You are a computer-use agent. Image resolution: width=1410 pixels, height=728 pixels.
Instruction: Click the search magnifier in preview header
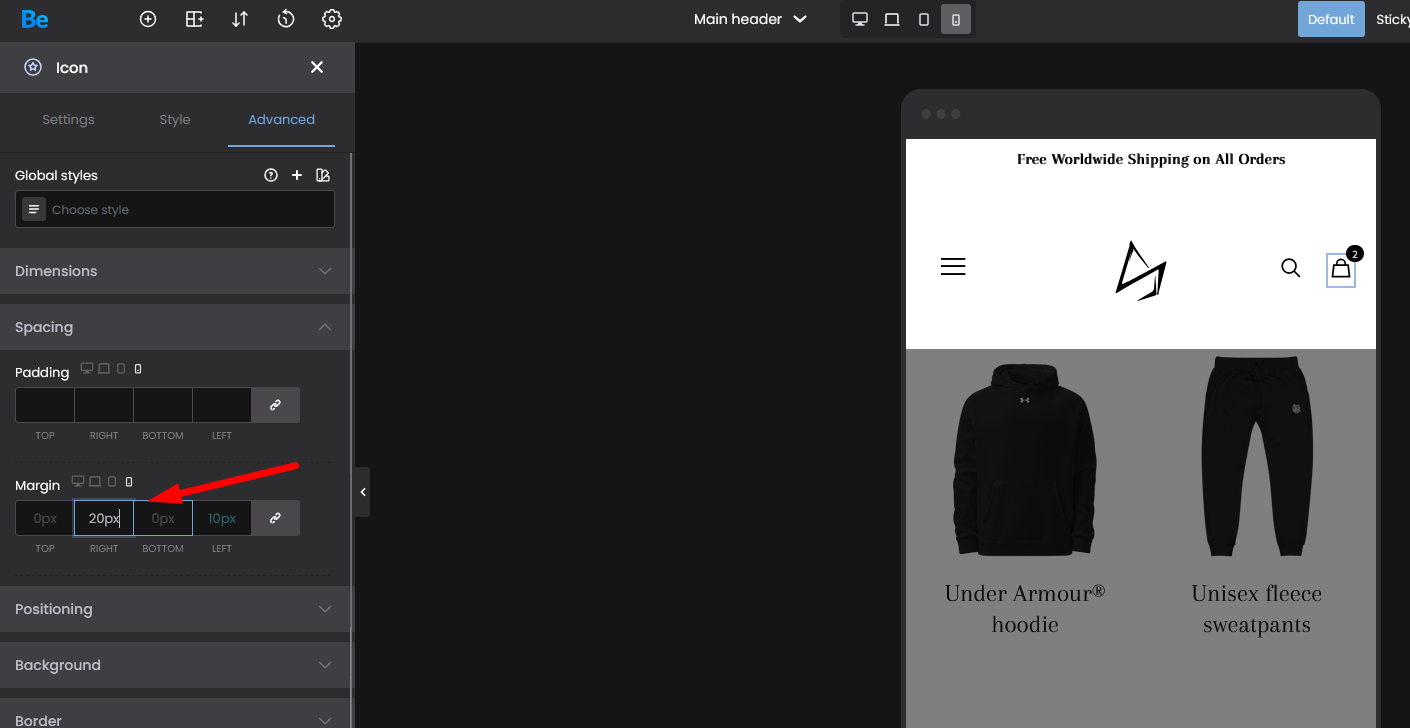coord(1290,267)
